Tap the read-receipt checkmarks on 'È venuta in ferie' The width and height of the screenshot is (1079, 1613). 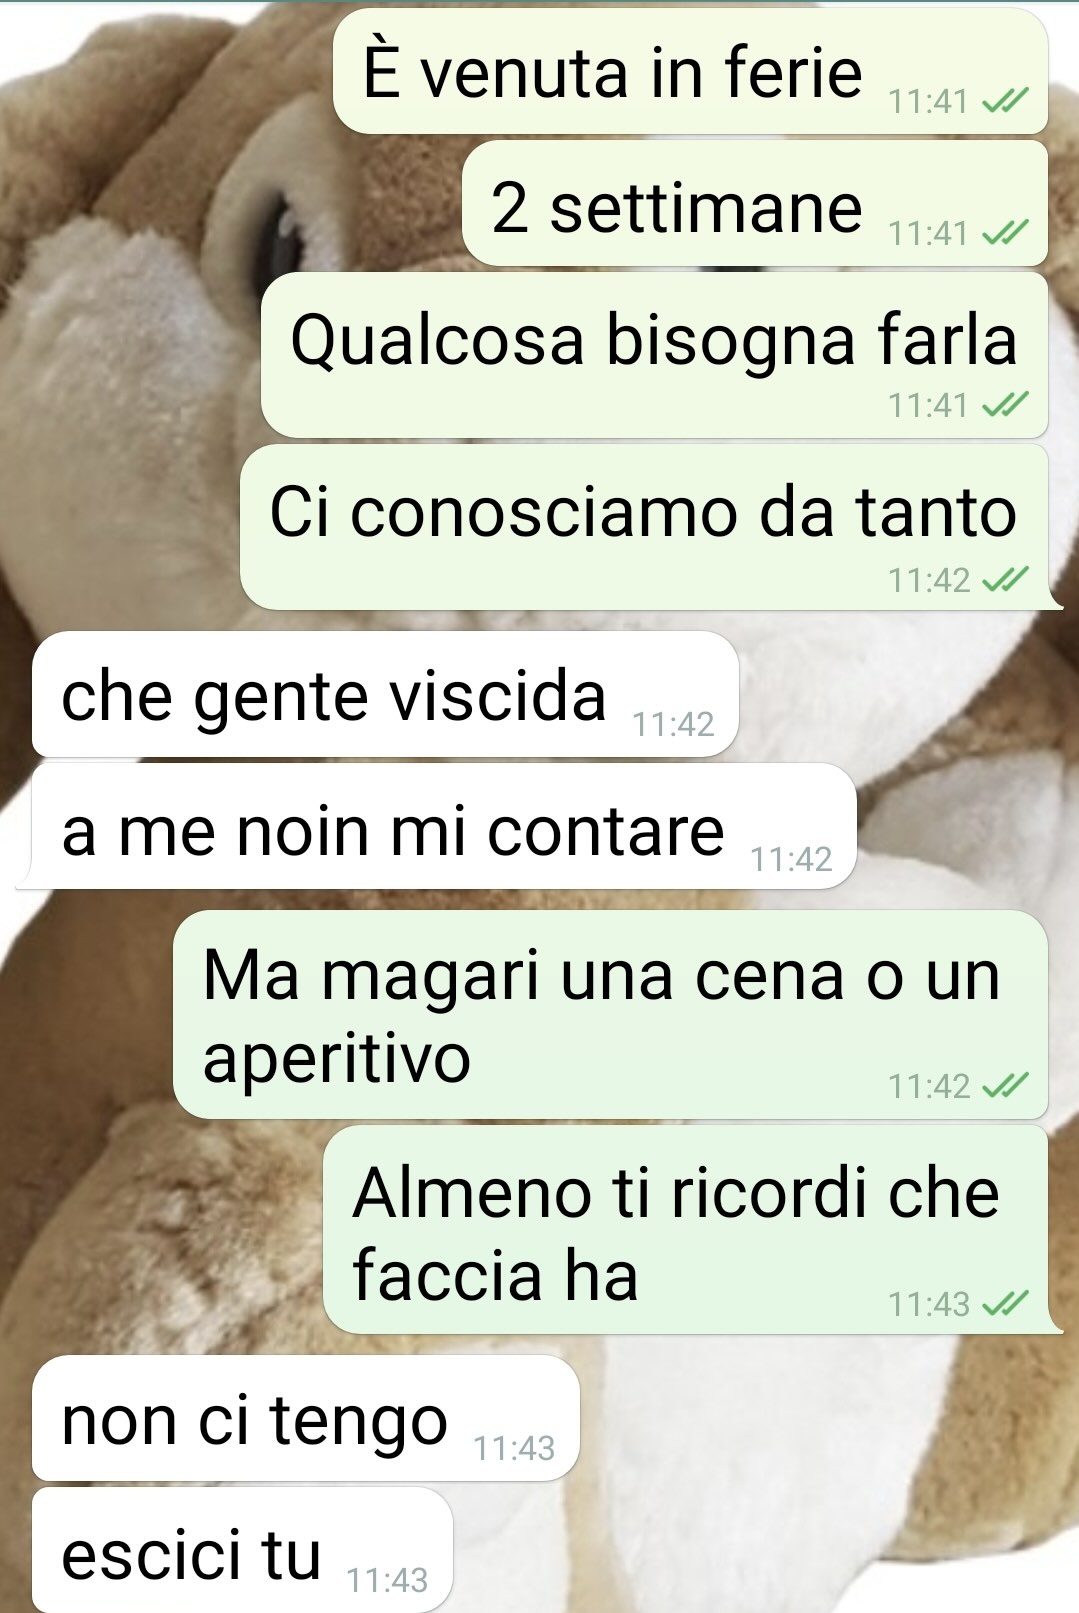pos(1005,101)
